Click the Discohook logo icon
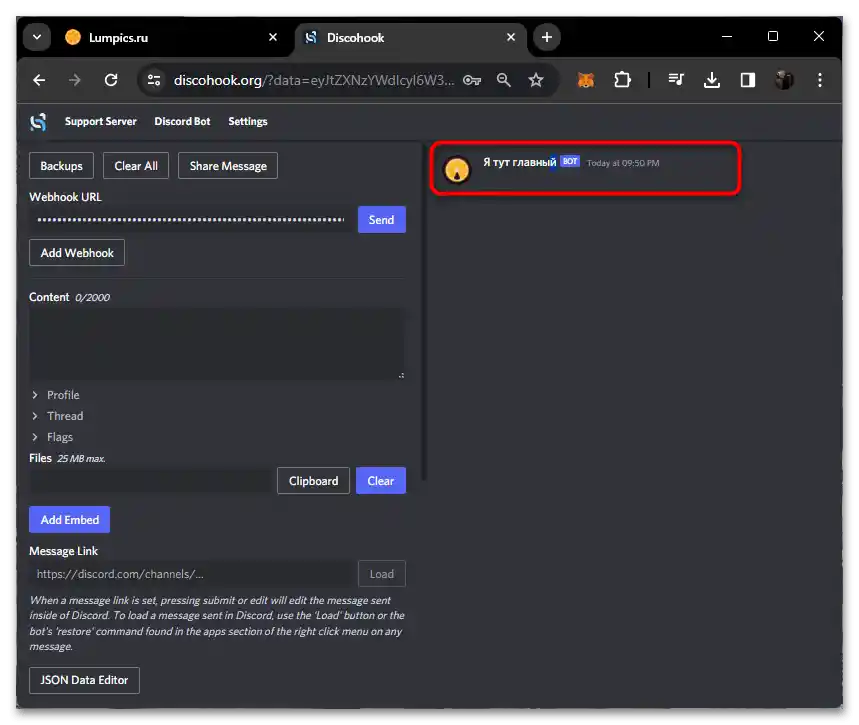Viewport: 859px width, 725px height. pyautogui.click(x=38, y=122)
